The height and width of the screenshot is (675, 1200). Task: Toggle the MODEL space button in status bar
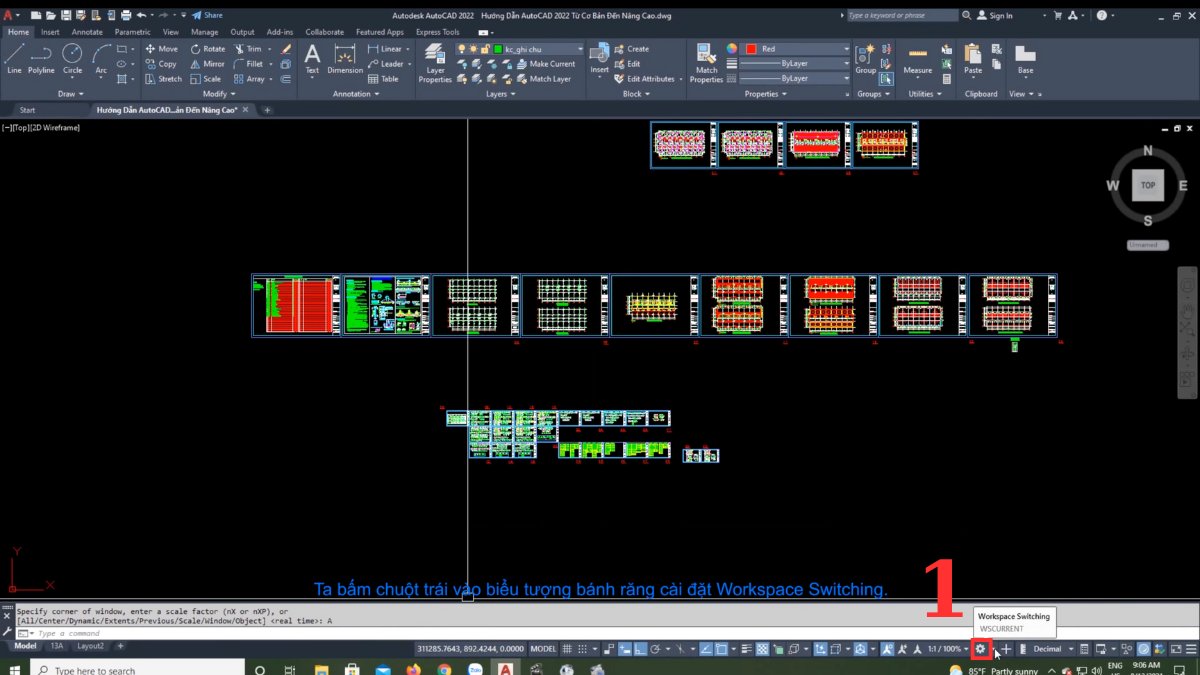[542, 648]
